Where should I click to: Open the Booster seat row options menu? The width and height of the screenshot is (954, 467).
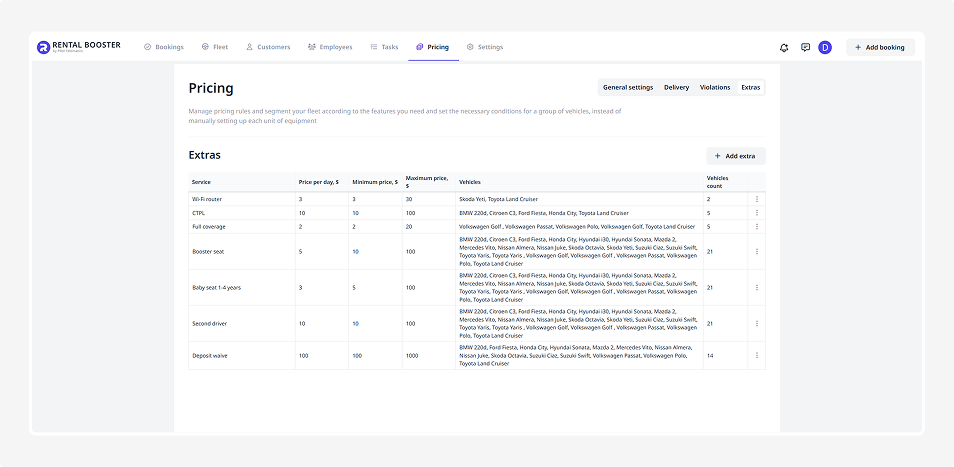(x=757, y=252)
